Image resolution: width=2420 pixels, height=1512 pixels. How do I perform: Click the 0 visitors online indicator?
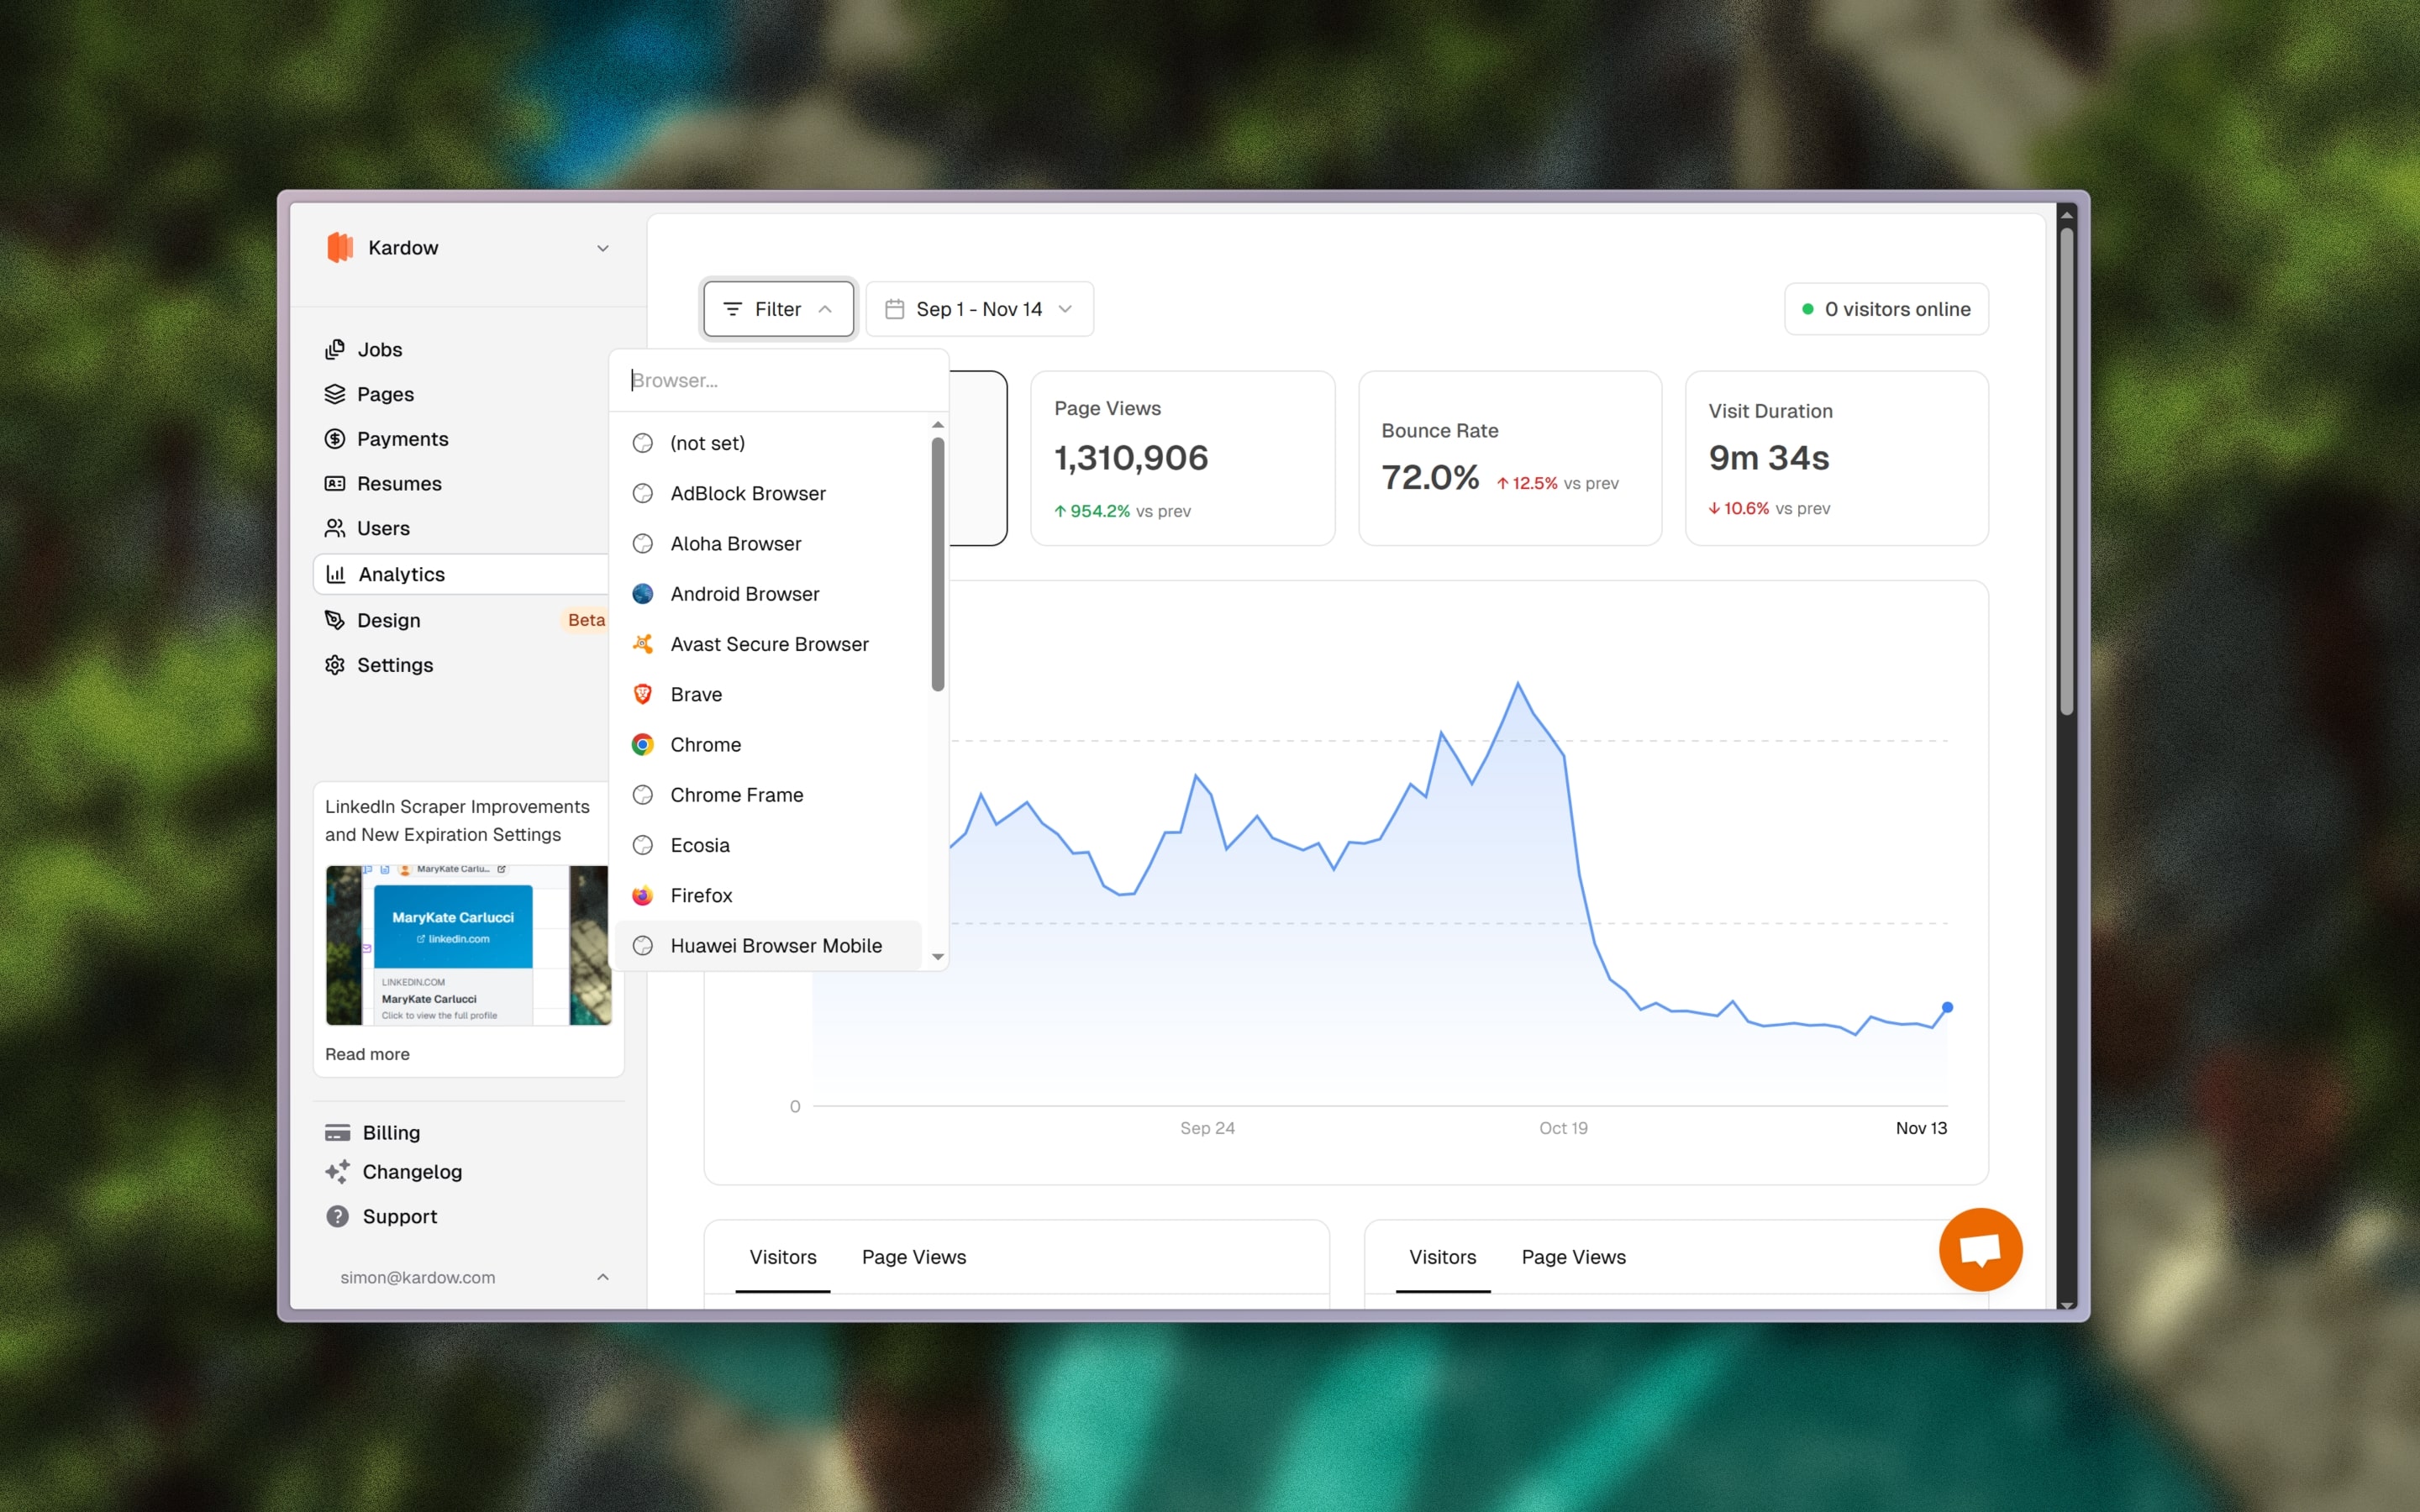pyautogui.click(x=1886, y=308)
